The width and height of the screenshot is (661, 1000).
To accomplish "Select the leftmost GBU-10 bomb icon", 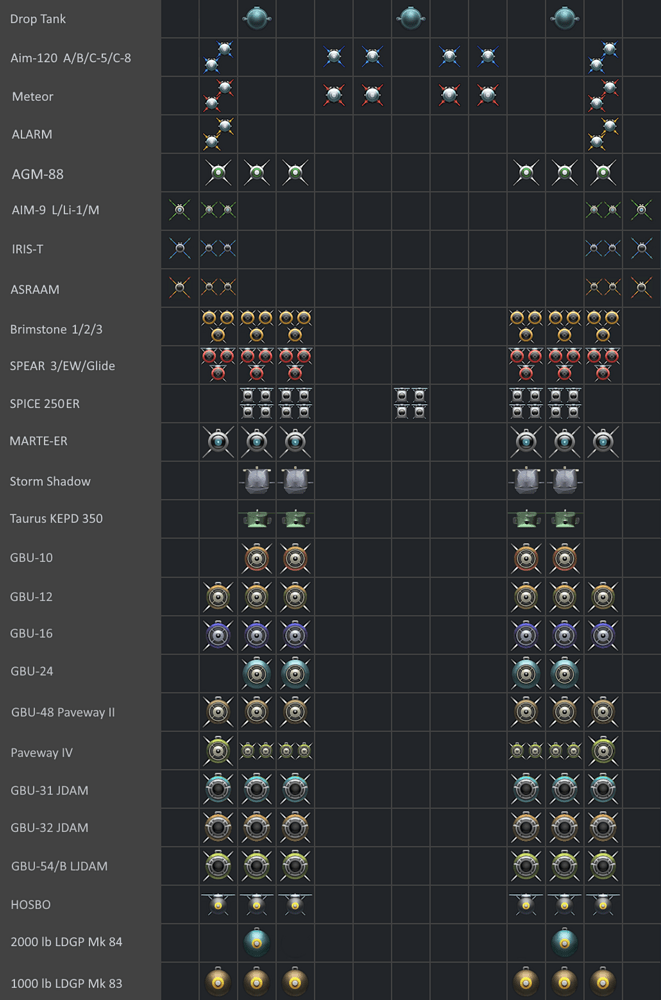I will 256,558.
